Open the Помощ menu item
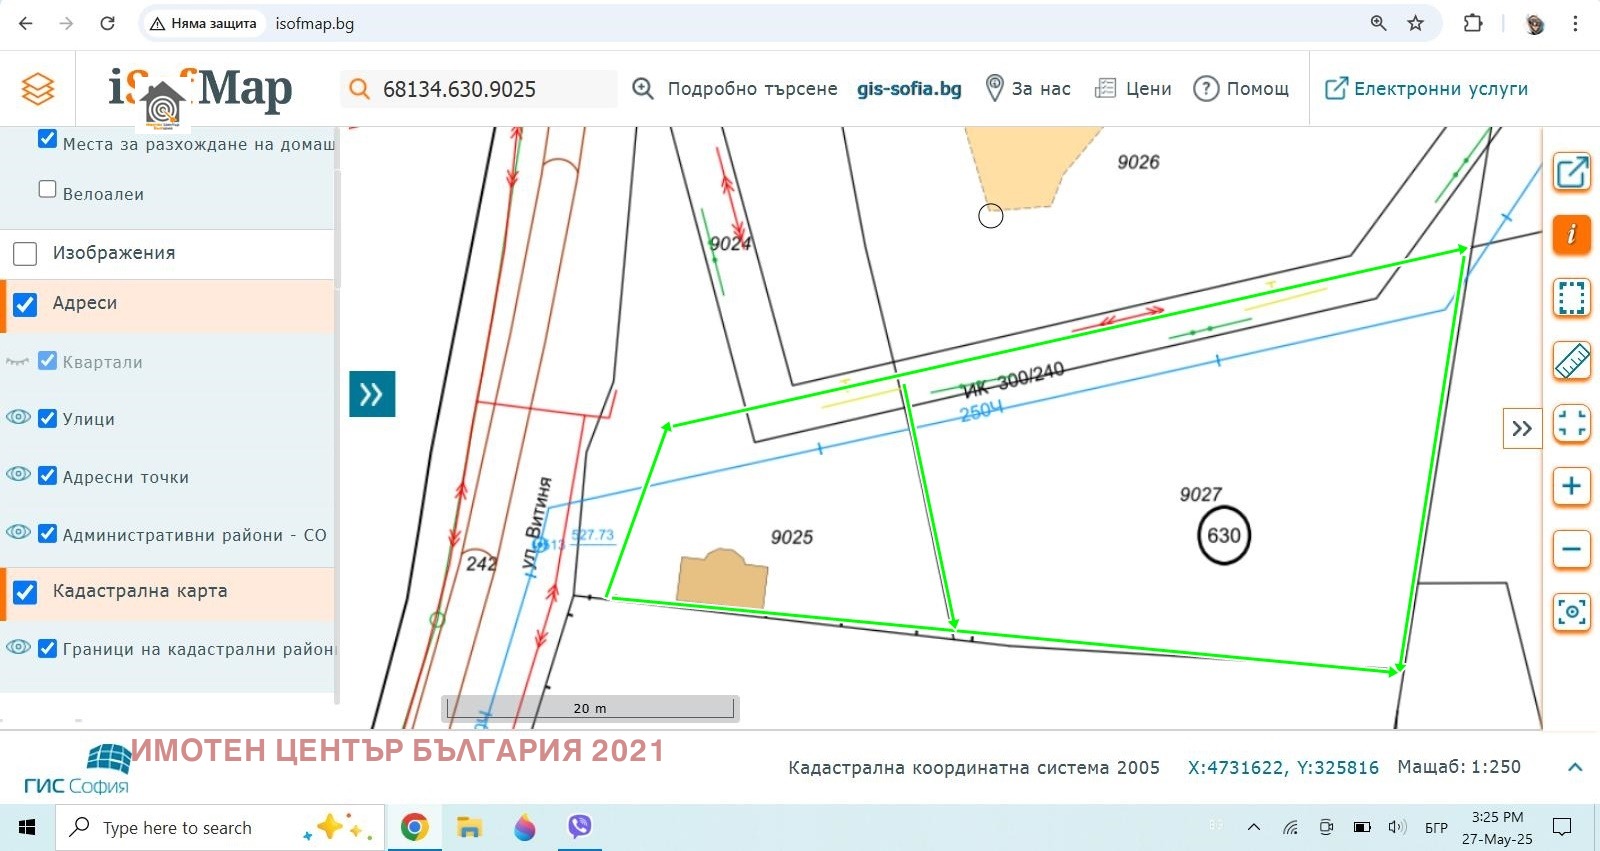The width and height of the screenshot is (1600, 851). [1241, 89]
